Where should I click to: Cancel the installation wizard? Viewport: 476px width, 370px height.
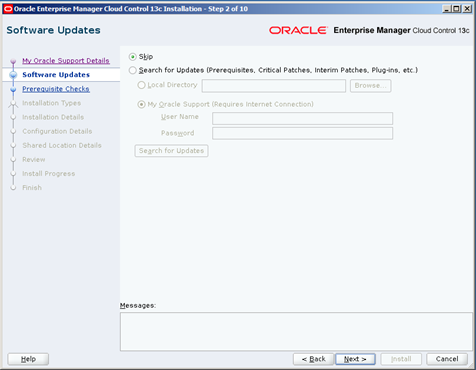447,359
